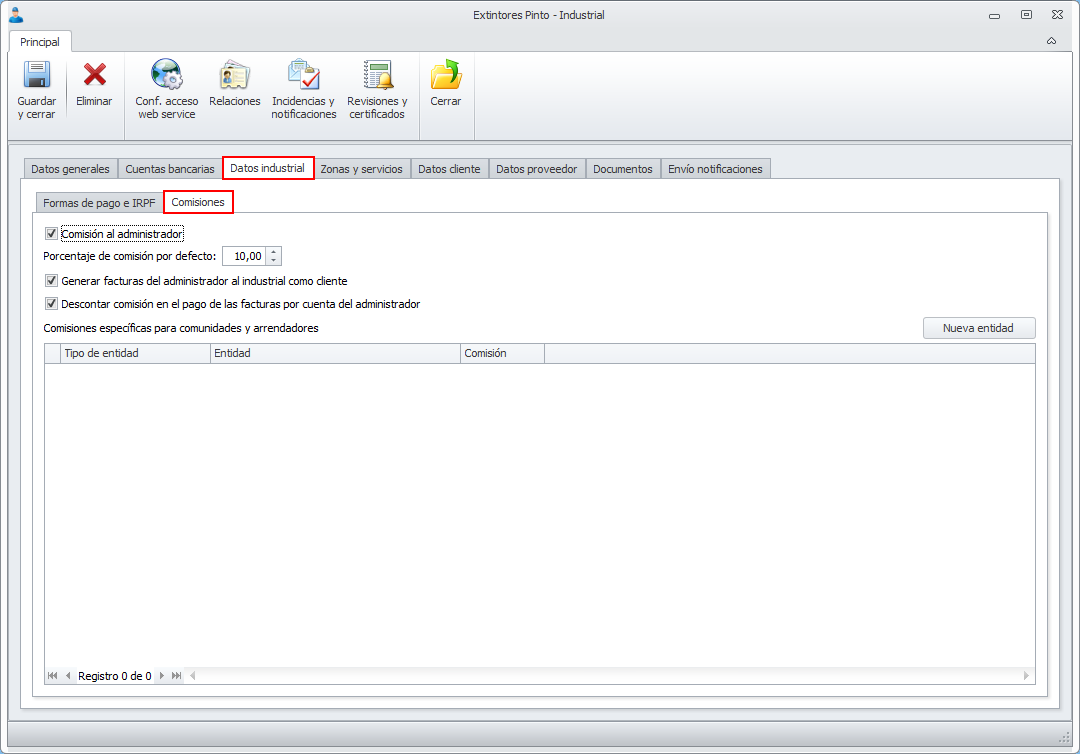Open the Datos cliente tab
This screenshot has width=1080, height=754.
(449, 169)
